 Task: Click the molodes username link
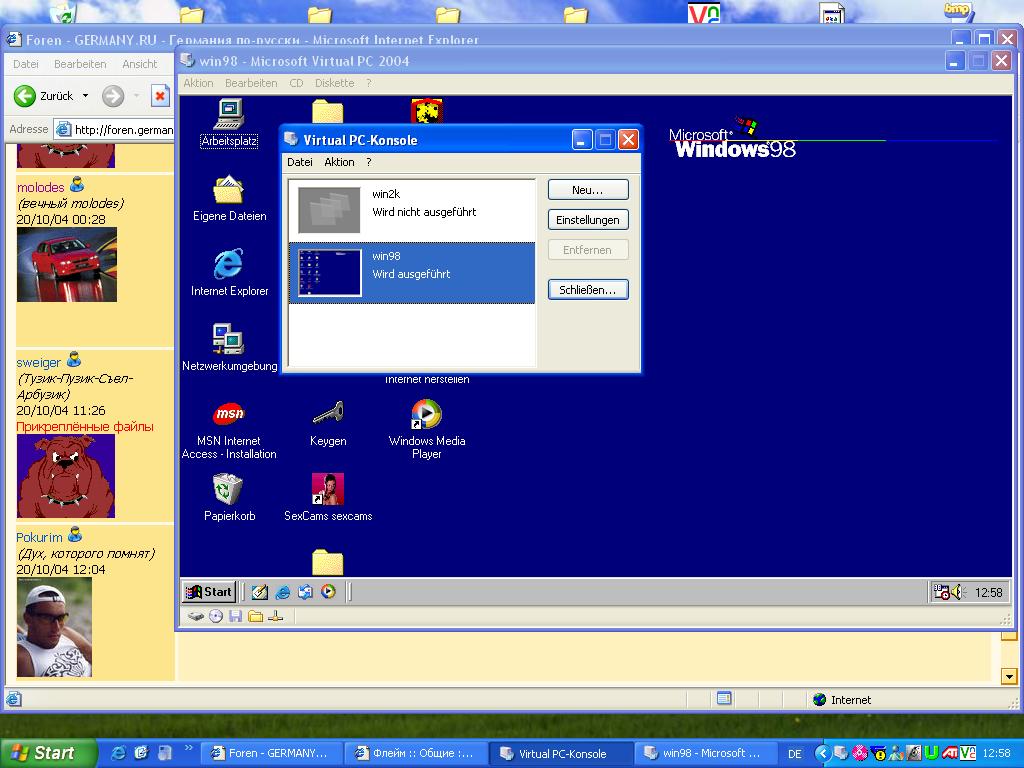[40, 187]
